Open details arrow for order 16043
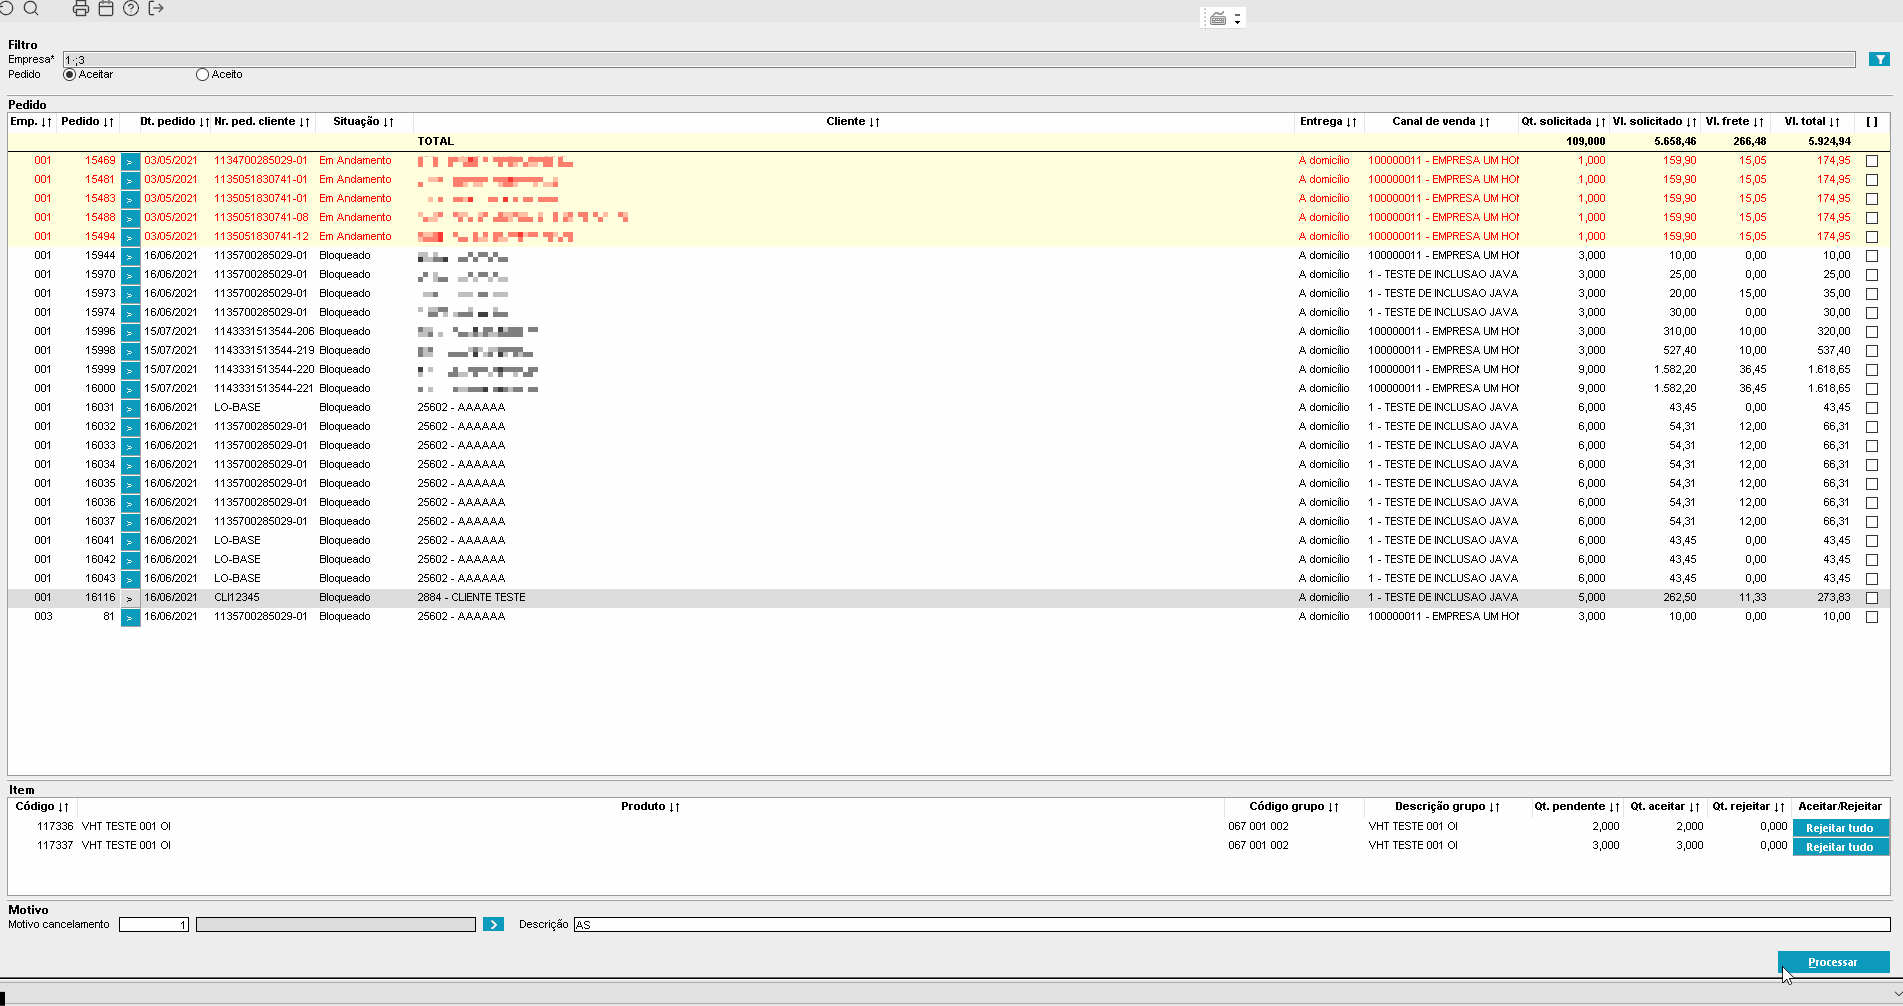 [130, 579]
